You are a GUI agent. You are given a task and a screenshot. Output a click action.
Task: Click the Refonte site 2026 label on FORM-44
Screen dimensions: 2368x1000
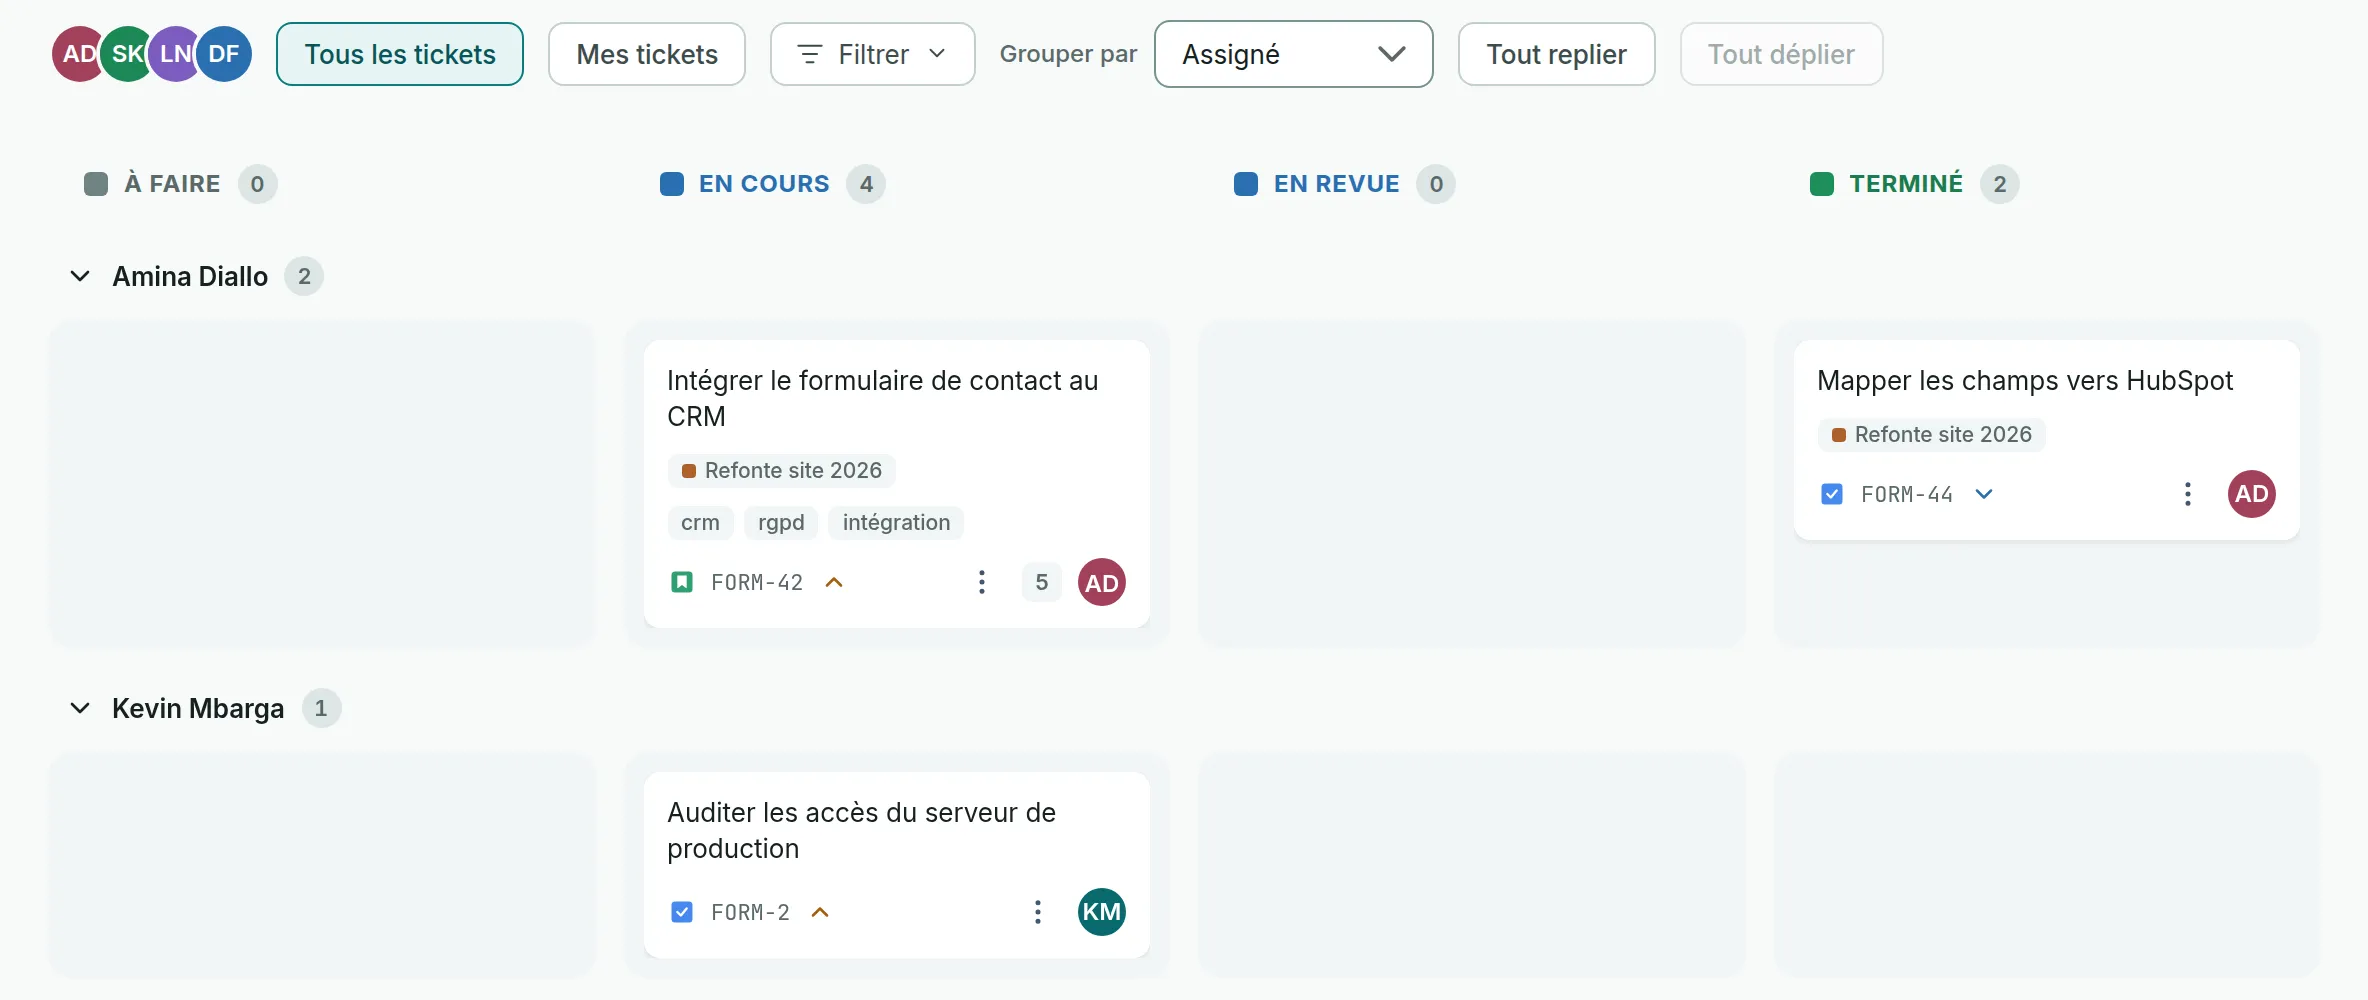(1932, 434)
